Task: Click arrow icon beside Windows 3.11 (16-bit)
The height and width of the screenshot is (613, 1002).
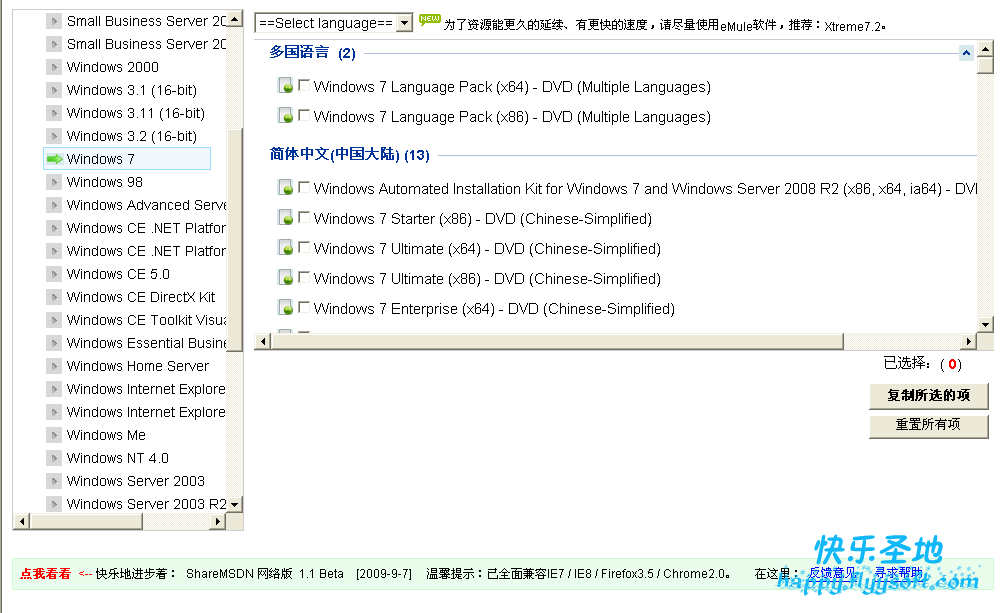Action: coord(54,113)
